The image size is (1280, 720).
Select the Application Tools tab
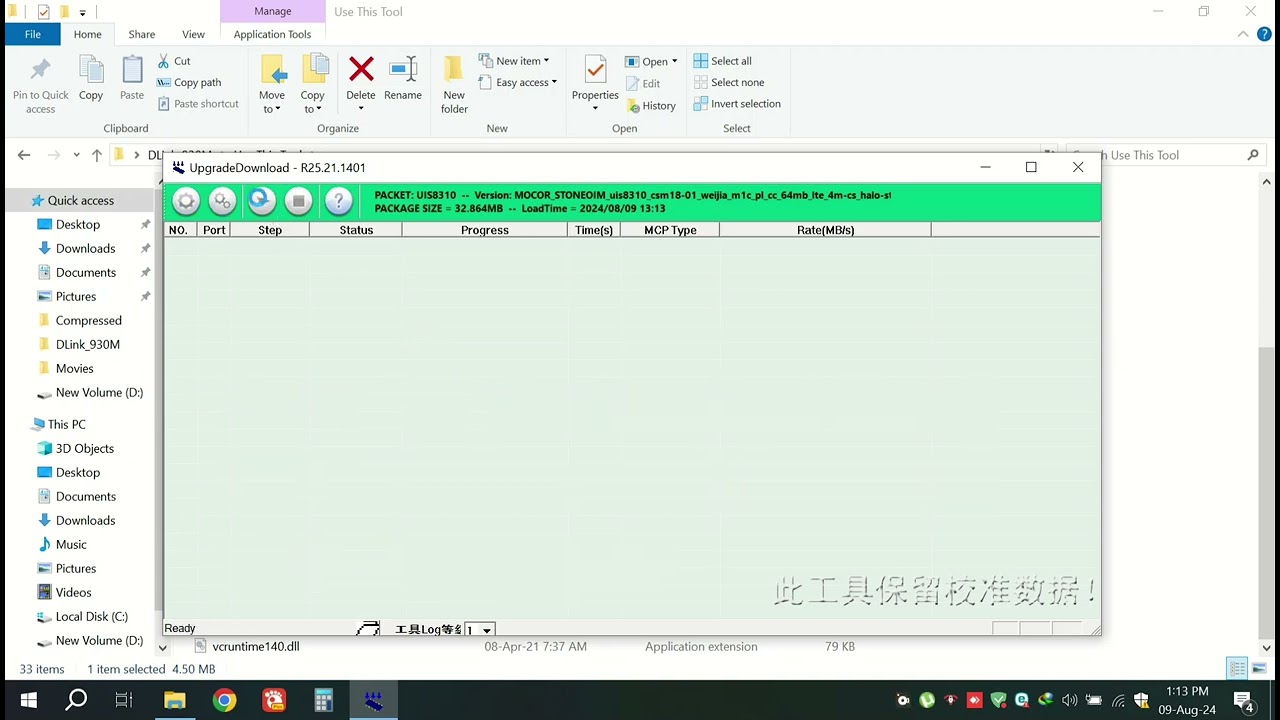tap(272, 34)
